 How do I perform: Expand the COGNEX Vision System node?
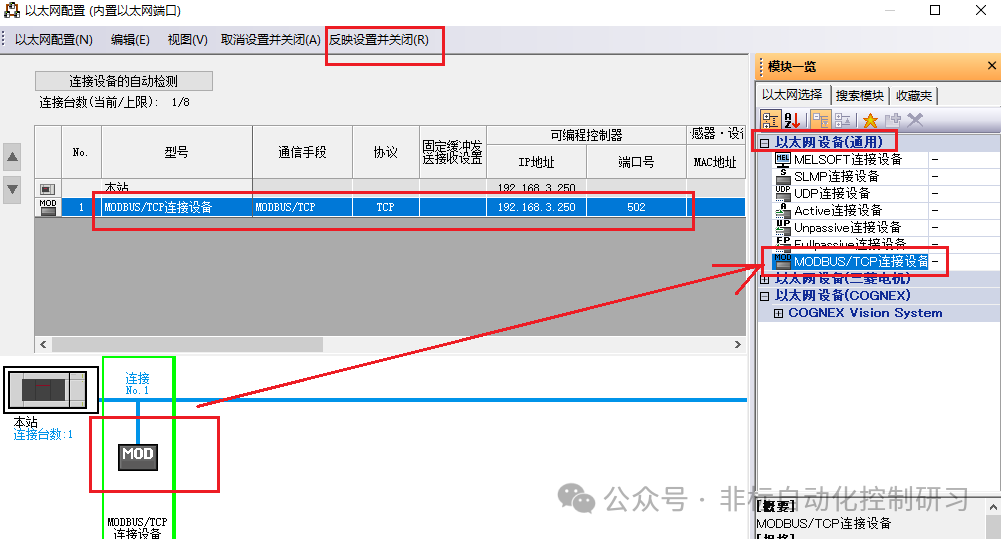779,313
